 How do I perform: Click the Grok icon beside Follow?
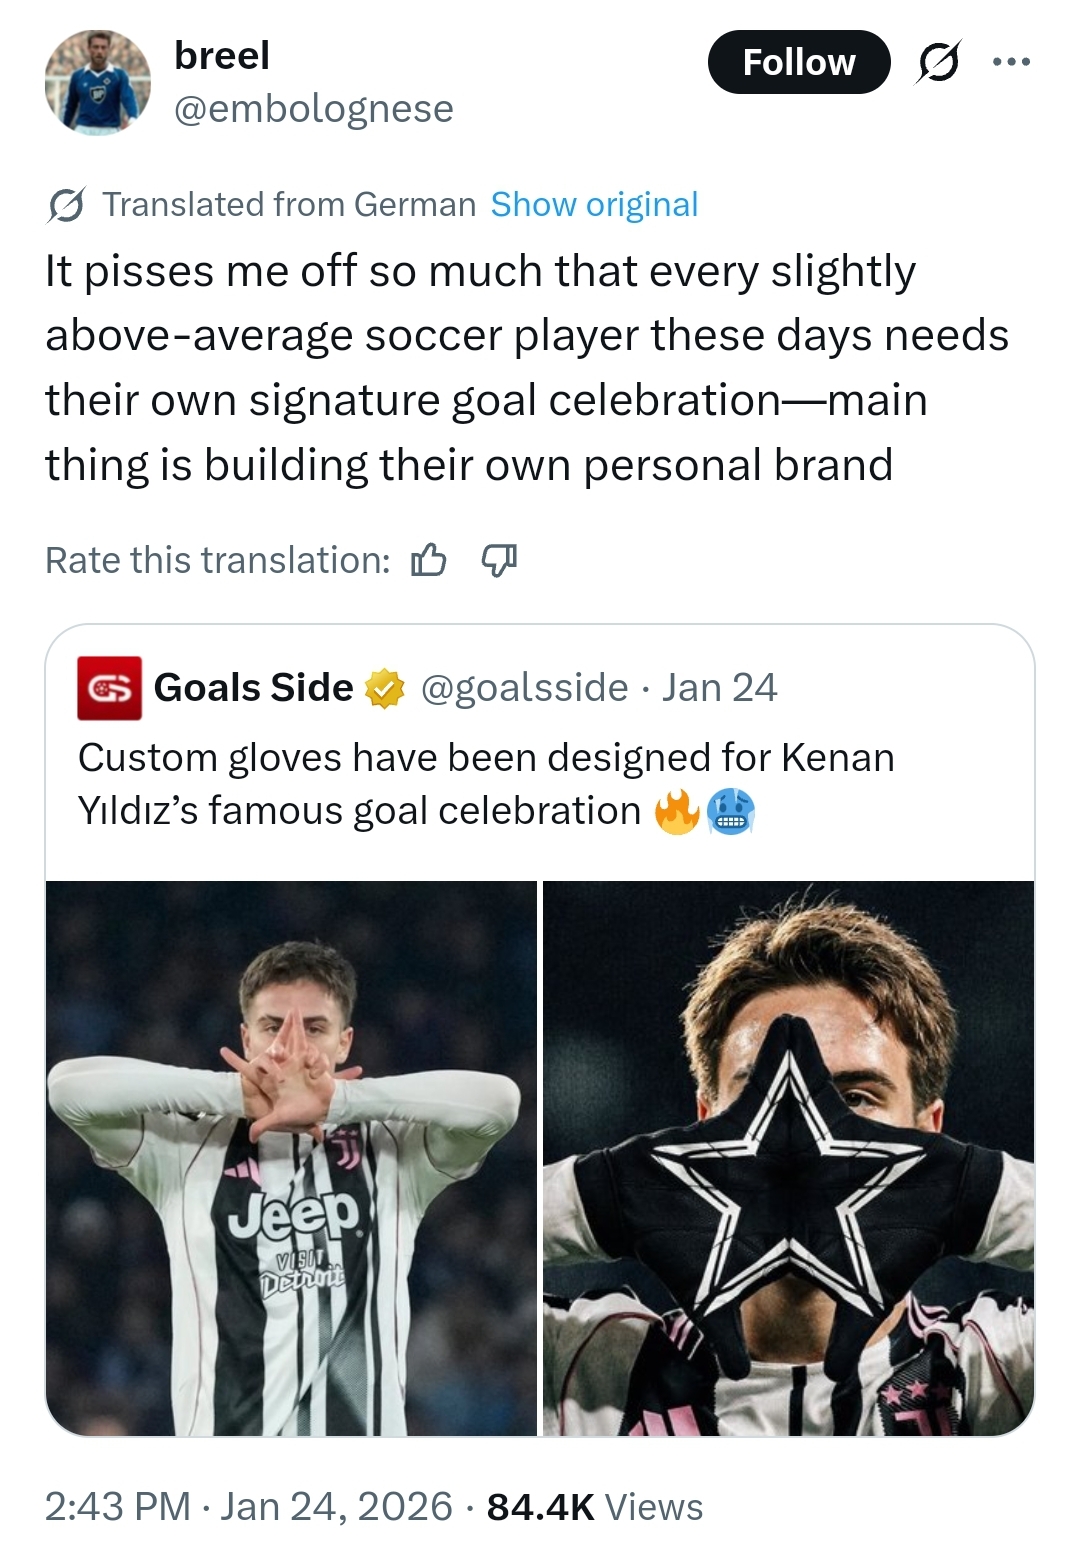(939, 62)
